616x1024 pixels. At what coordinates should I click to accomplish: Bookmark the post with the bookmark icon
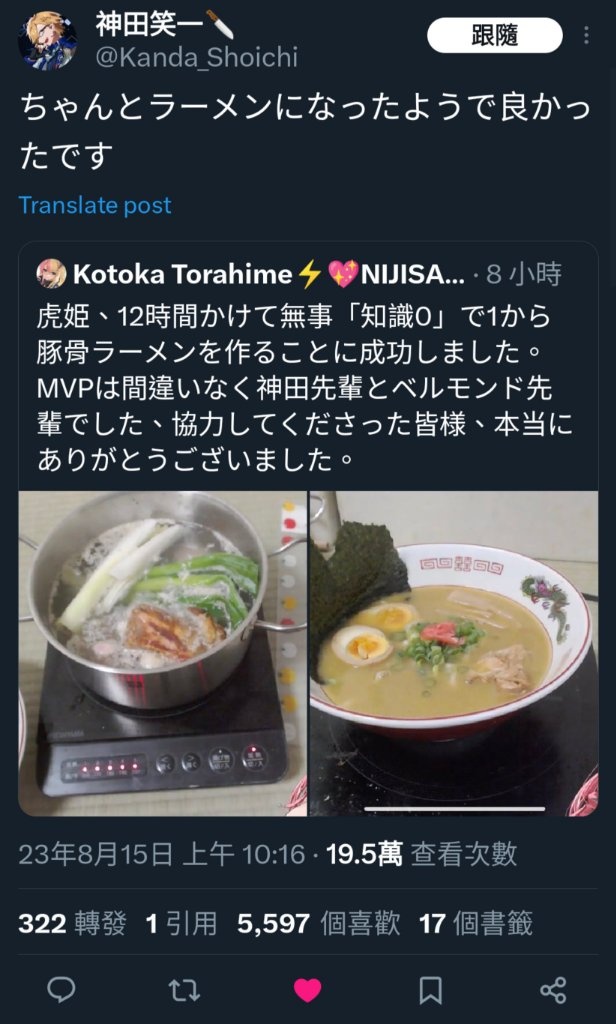pos(430,991)
